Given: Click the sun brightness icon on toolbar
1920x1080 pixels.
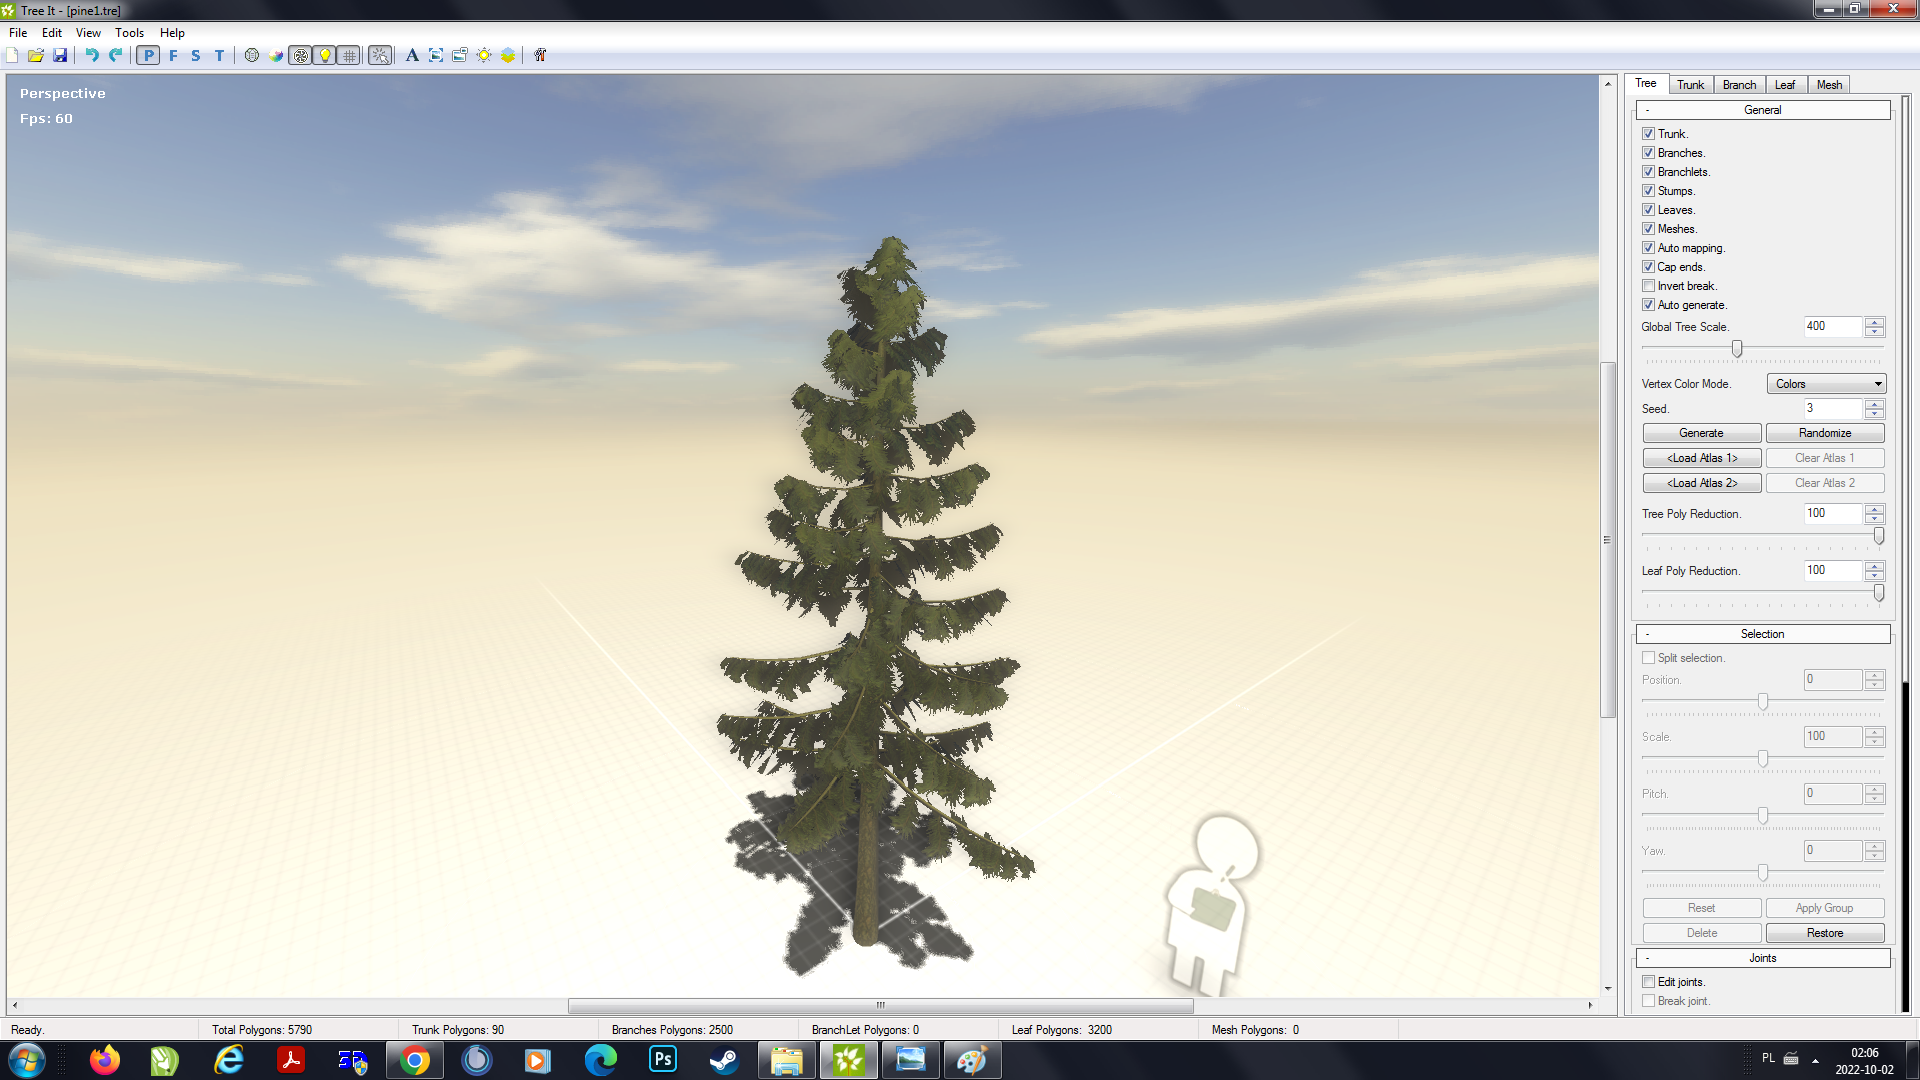Looking at the screenshot, I should [483, 56].
